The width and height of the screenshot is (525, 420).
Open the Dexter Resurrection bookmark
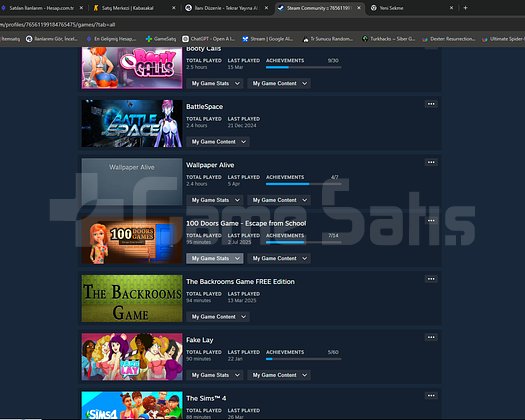[x=448, y=39]
